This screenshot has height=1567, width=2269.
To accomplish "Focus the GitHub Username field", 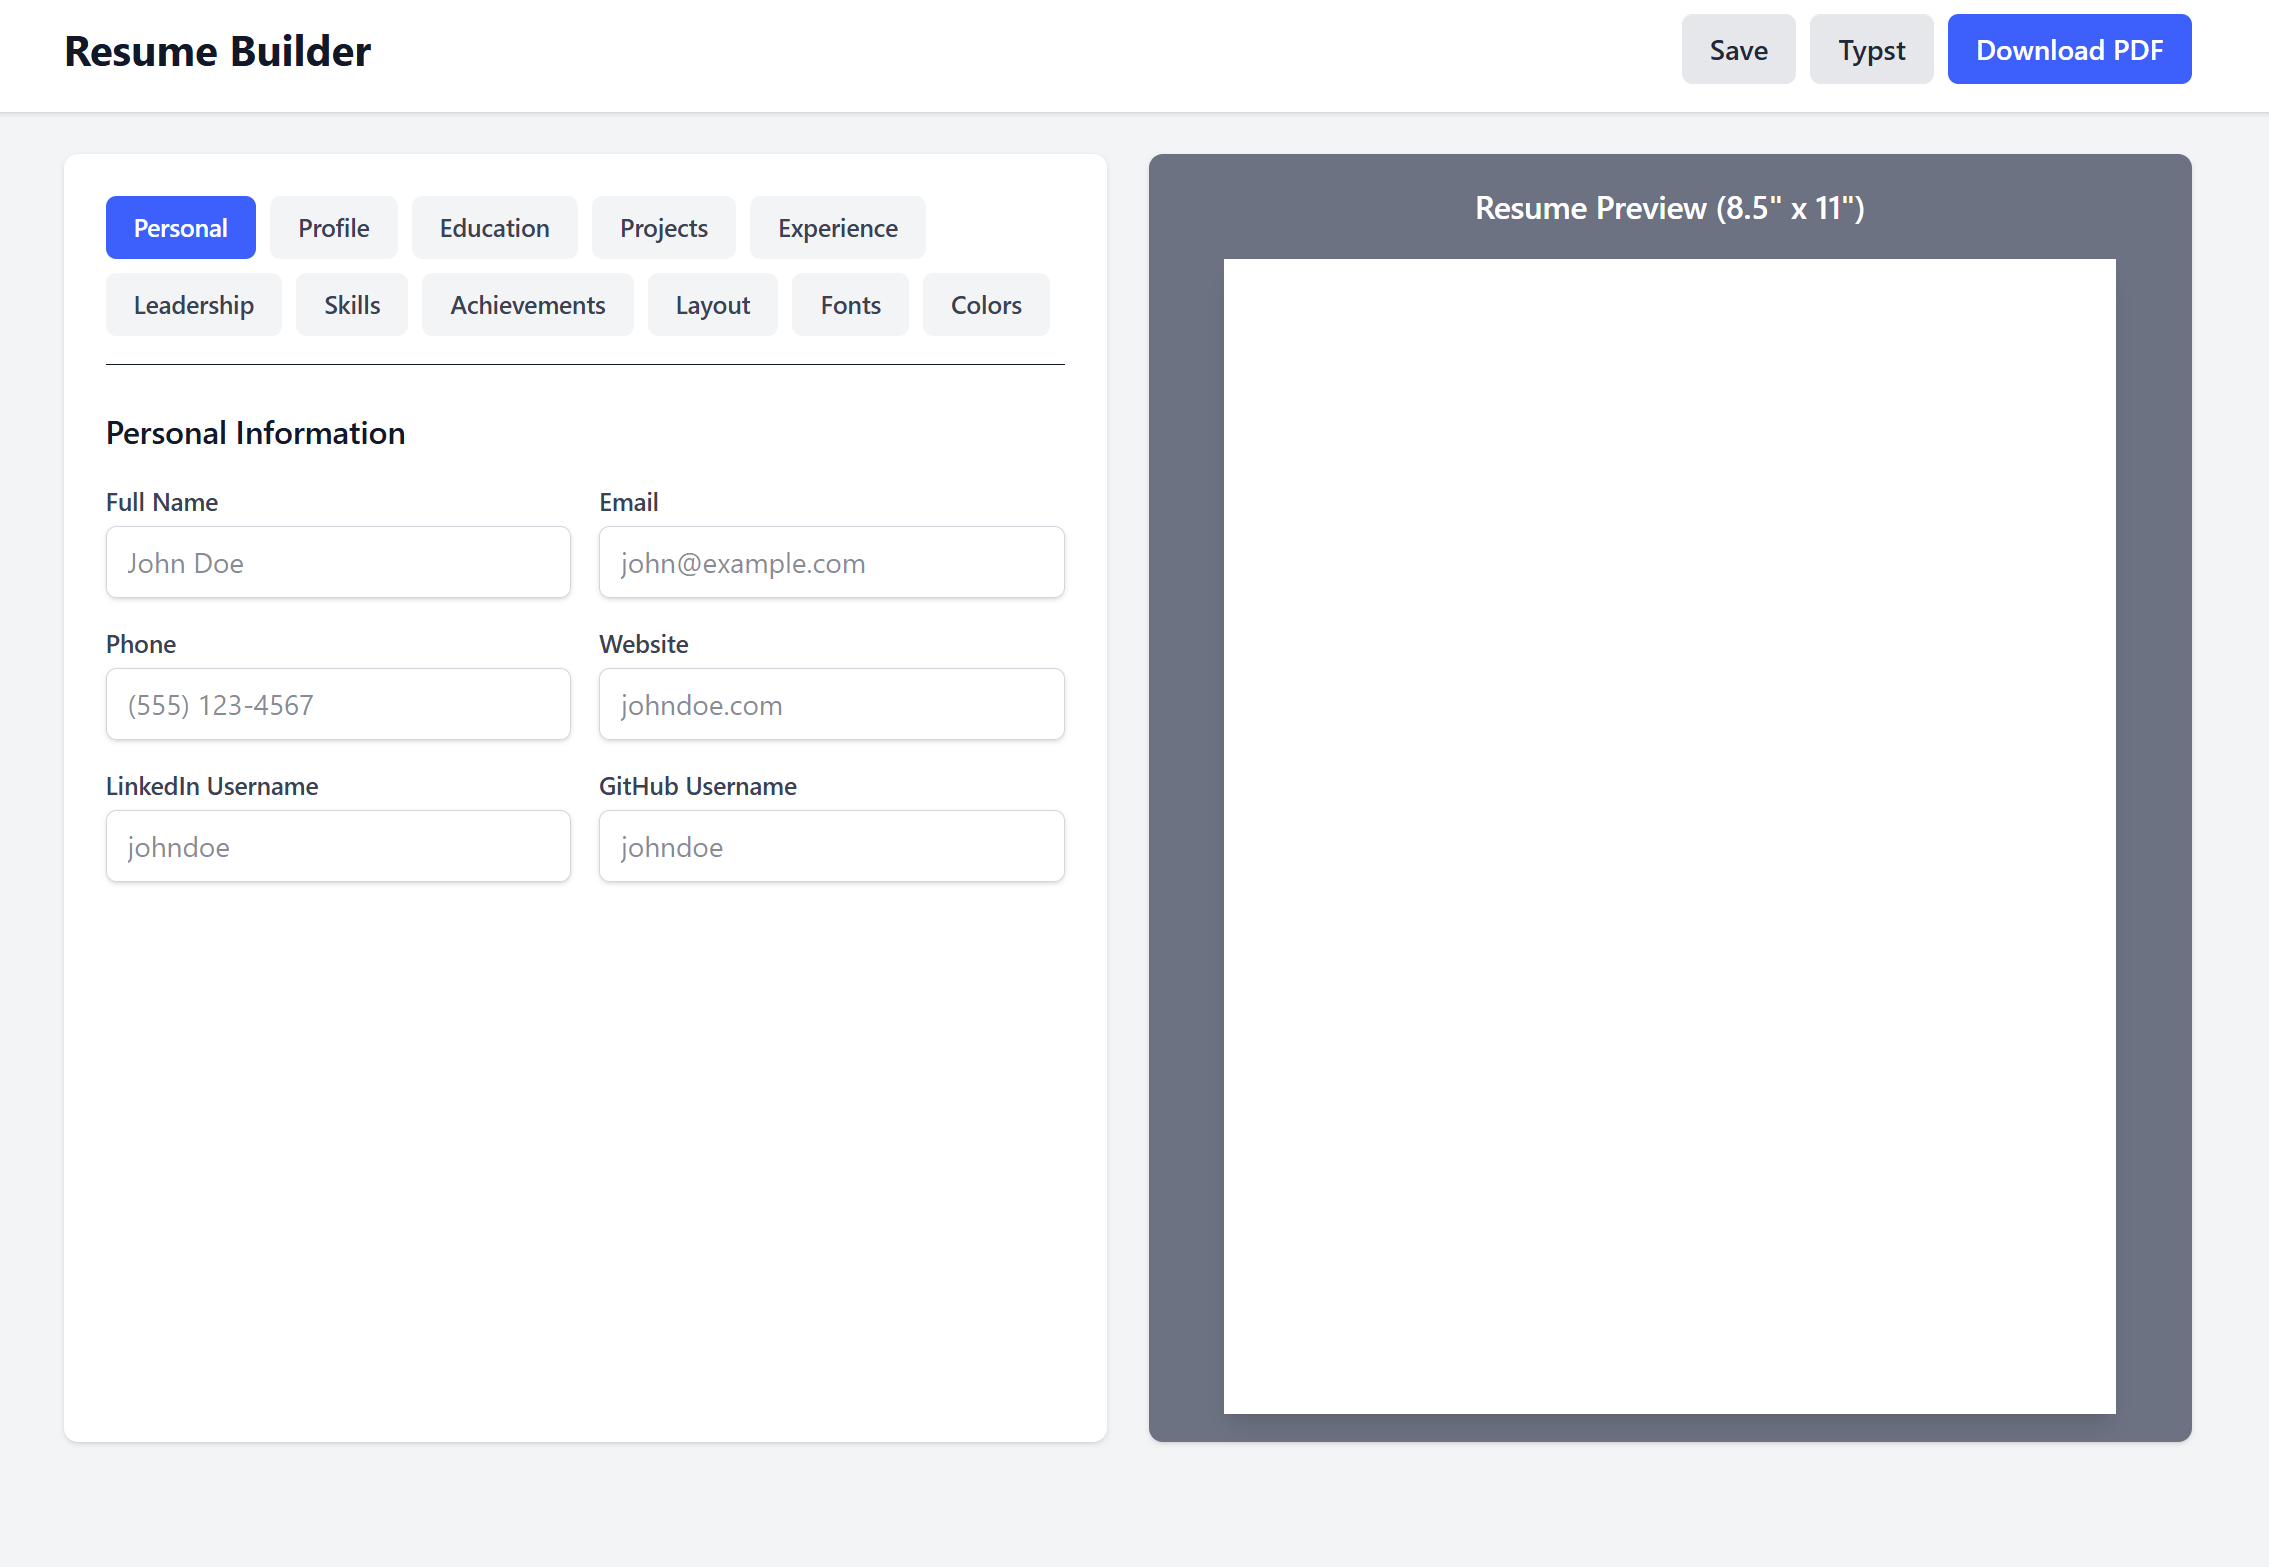I will coord(831,846).
